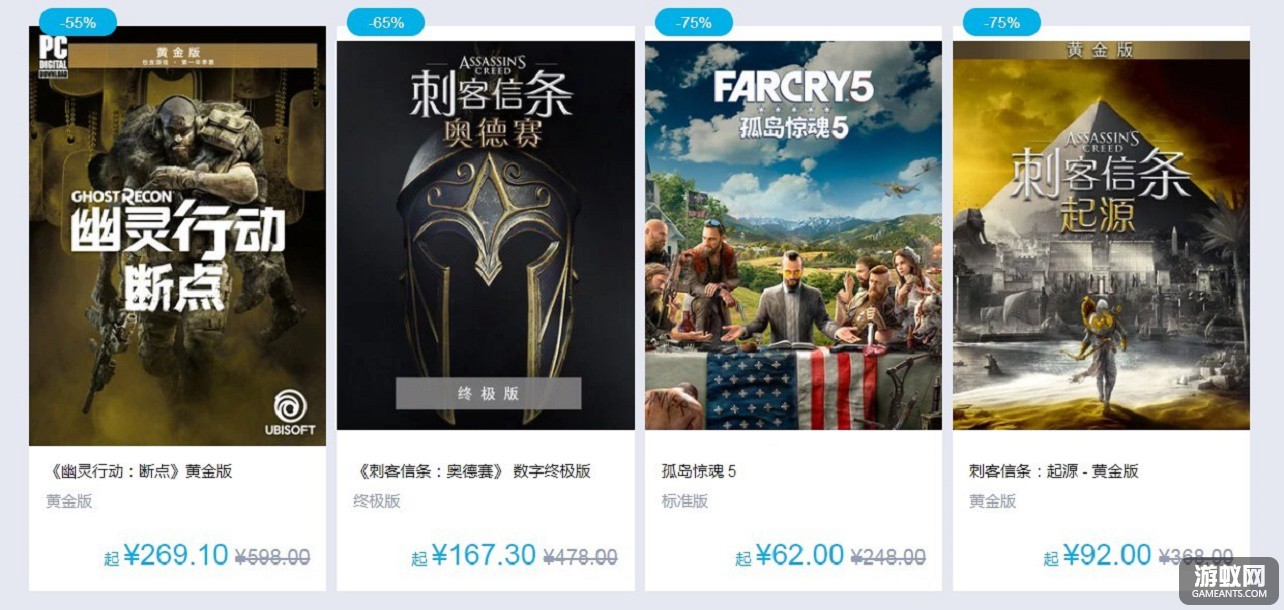Viewport: 1284px width, 610px height.
Task: Open 《刺客信条：奥德赛》数字终极版 title link
Action: [x=472, y=471]
